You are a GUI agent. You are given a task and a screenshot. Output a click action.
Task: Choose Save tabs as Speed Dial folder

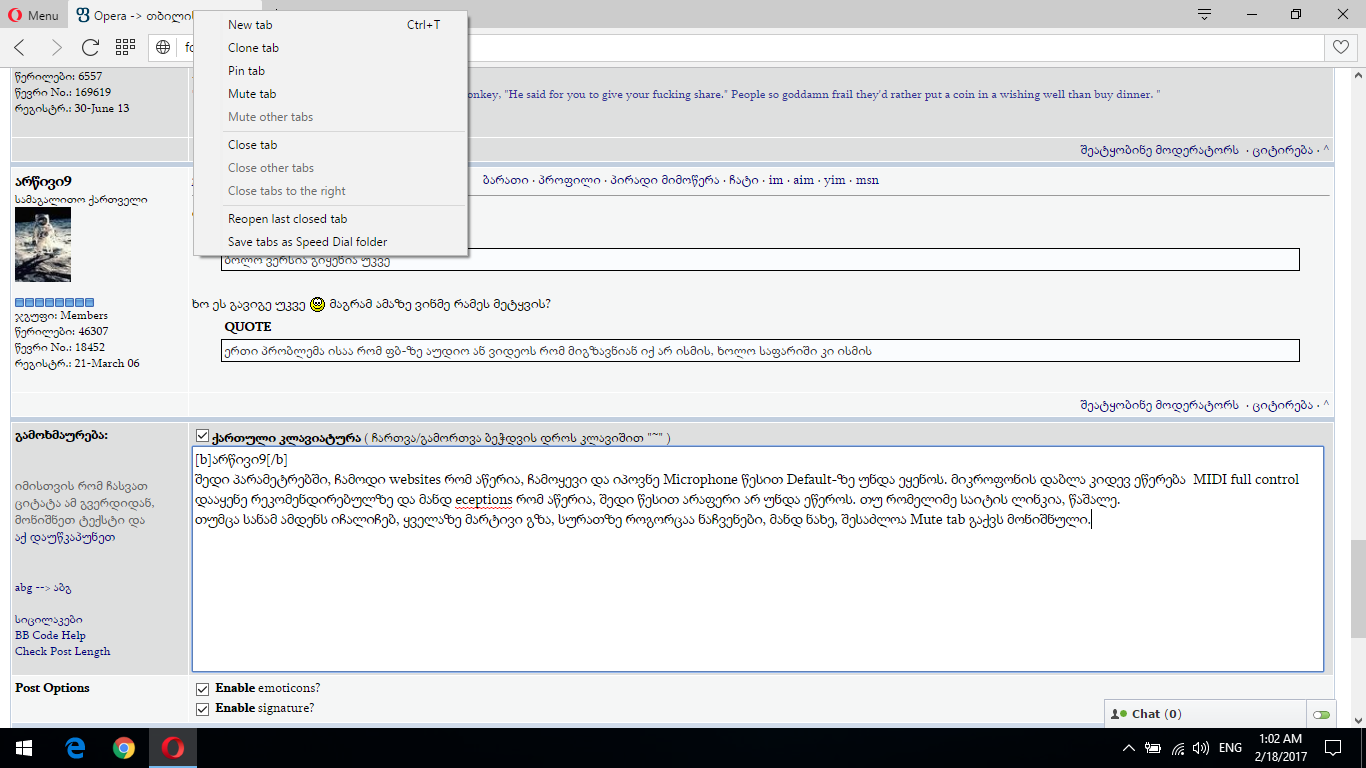click(x=331, y=242)
